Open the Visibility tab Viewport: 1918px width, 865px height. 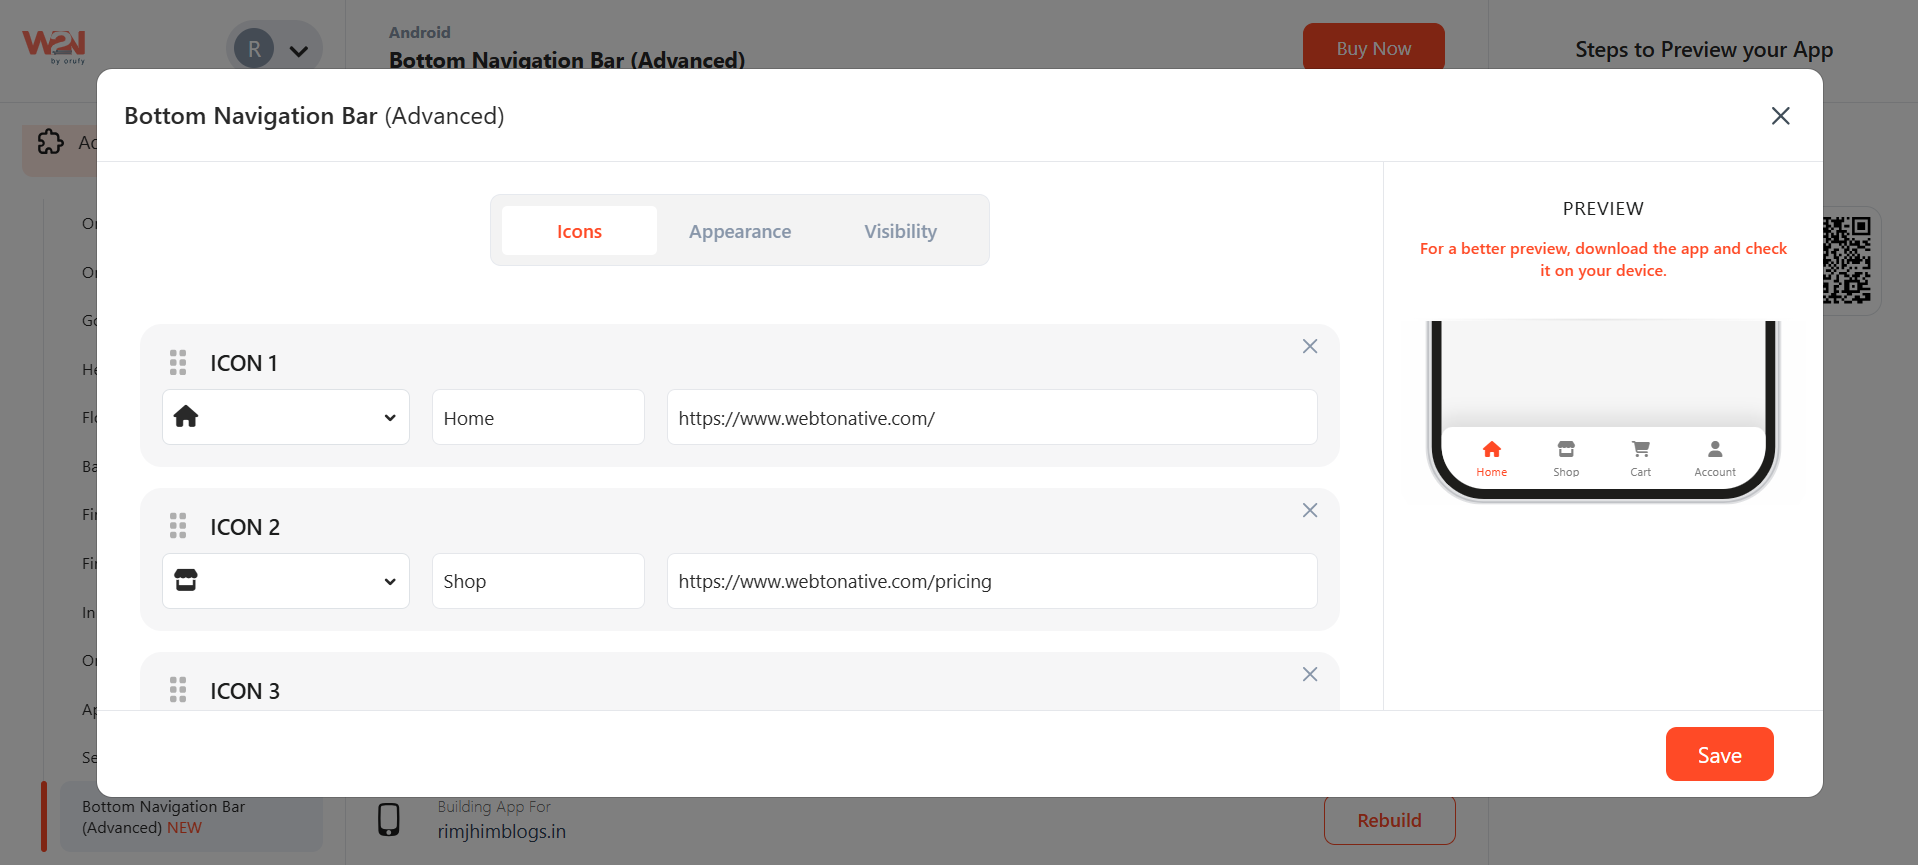[900, 231]
